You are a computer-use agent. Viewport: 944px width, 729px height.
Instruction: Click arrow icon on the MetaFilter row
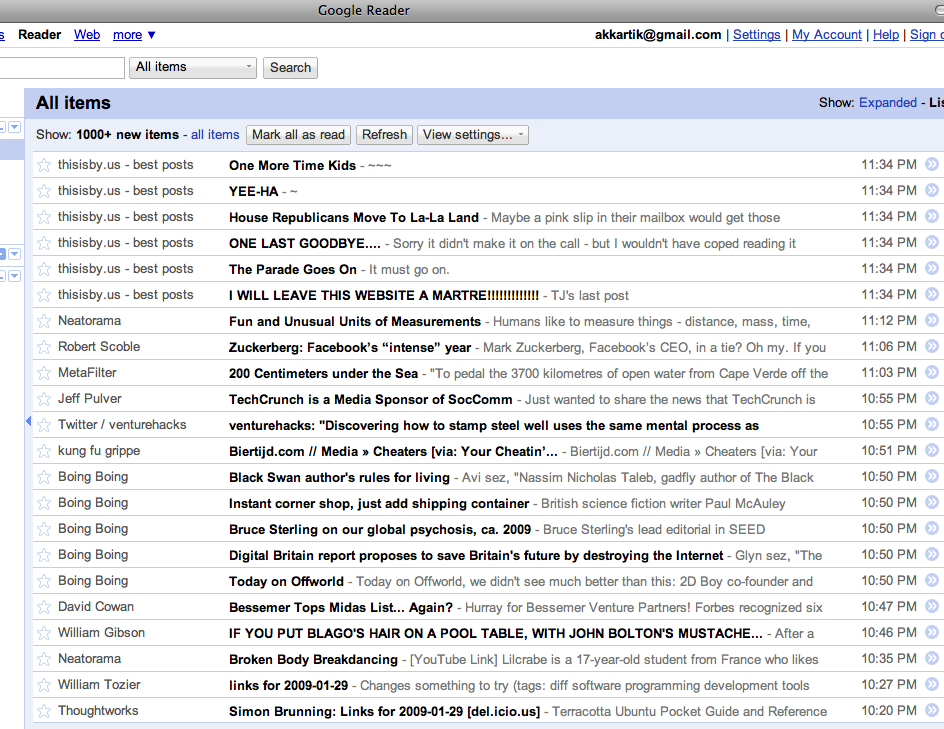pos(931,372)
